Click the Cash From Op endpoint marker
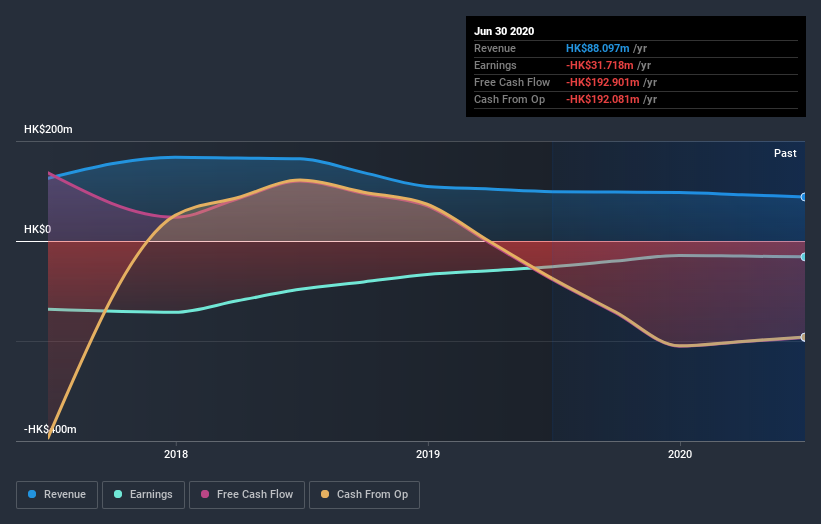 [804, 337]
